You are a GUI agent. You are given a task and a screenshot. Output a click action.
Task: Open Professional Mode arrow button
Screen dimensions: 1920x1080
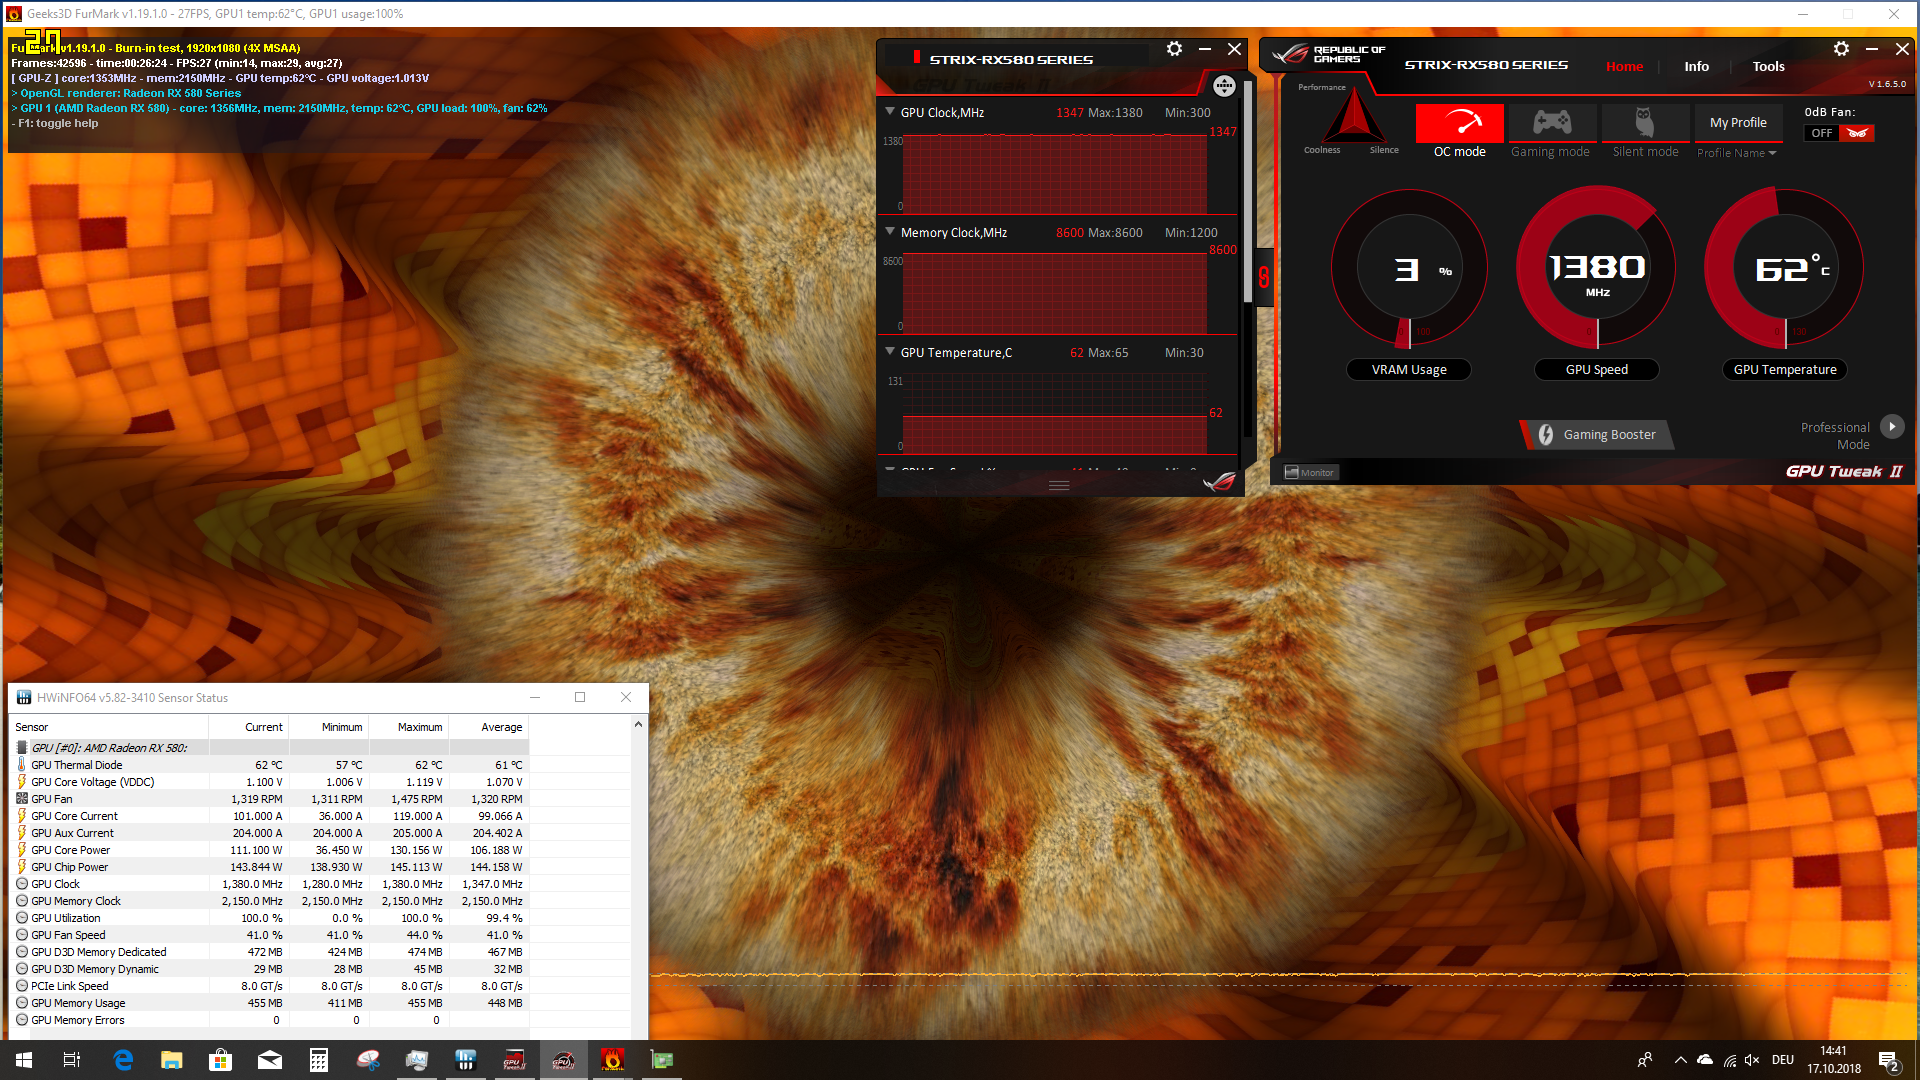[x=1892, y=426]
